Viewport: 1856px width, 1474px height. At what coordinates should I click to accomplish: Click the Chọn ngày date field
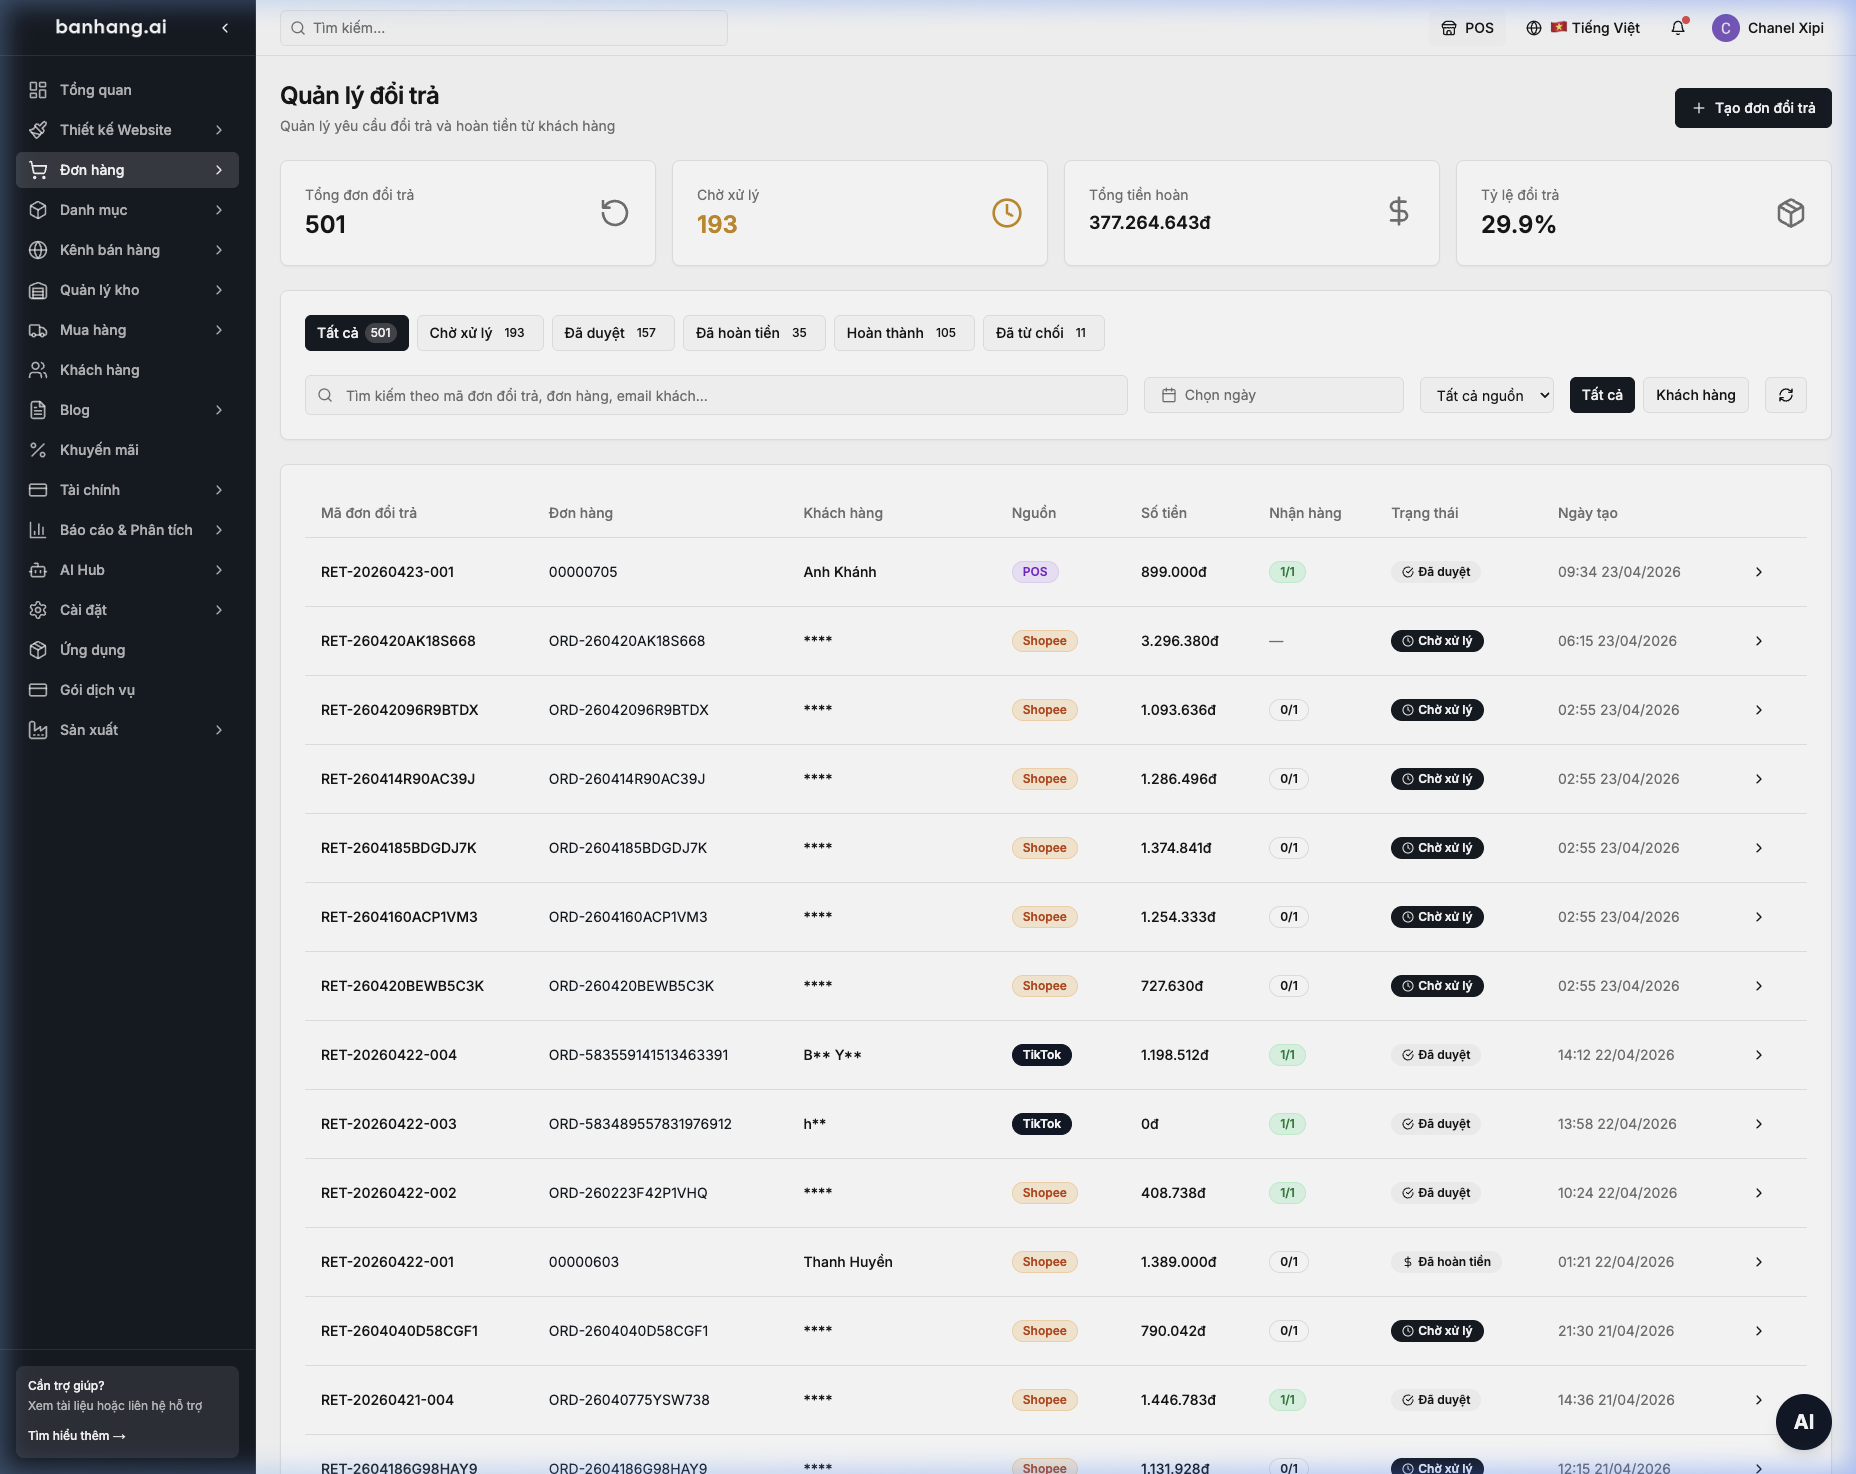pyautogui.click(x=1273, y=395)
